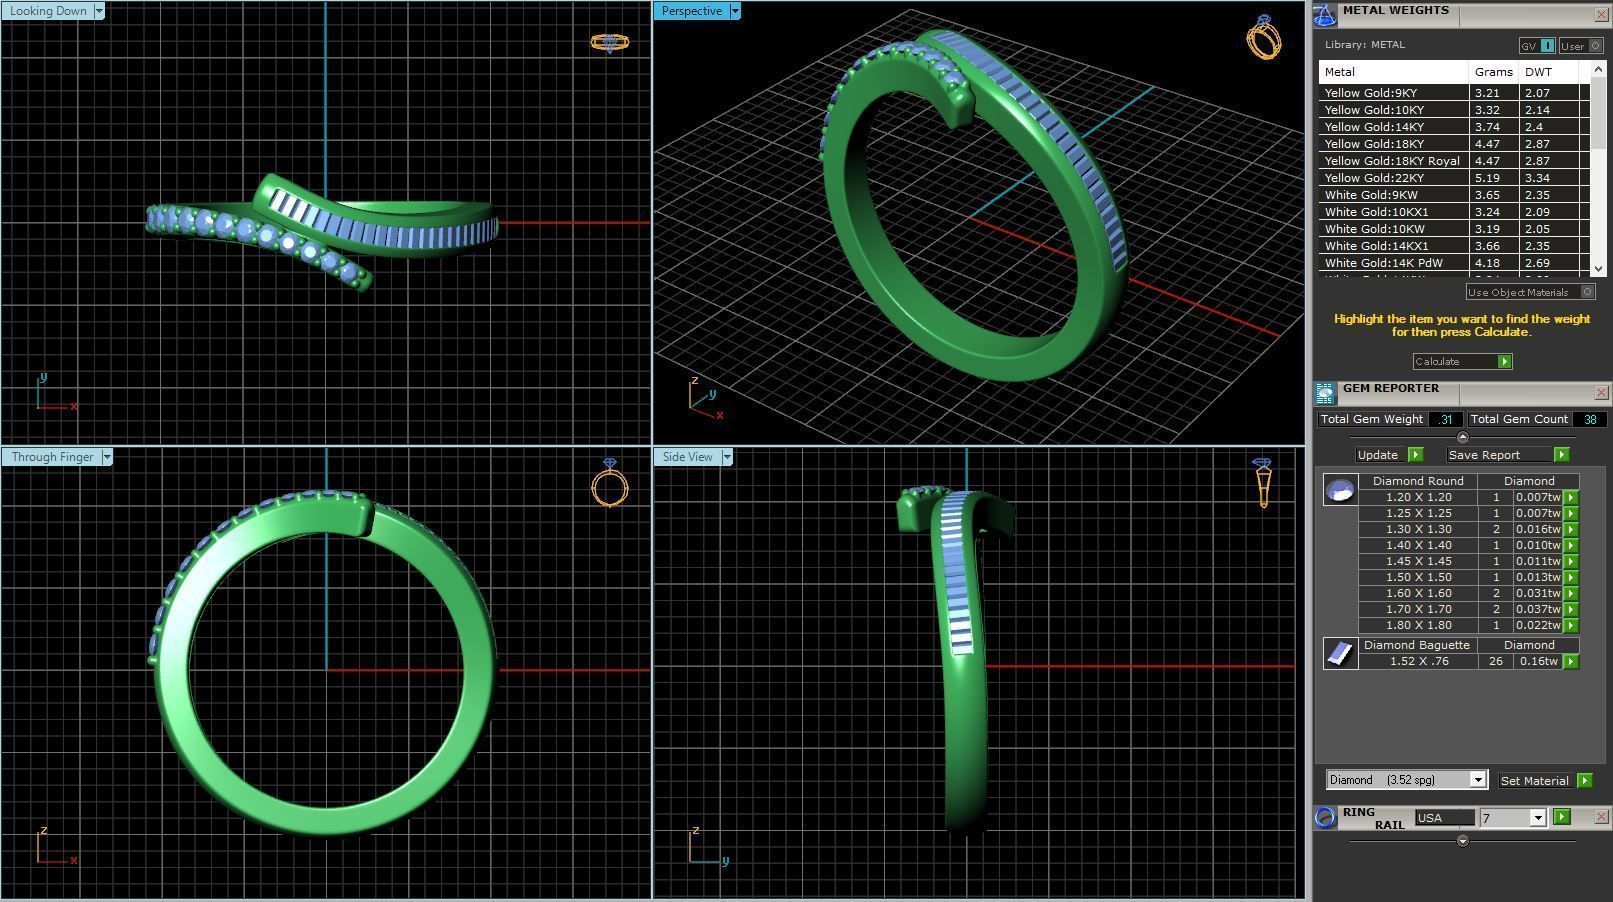Click the Looking Down viewport label
This screenshot has width=1613, height=902.
coord(47,11)
